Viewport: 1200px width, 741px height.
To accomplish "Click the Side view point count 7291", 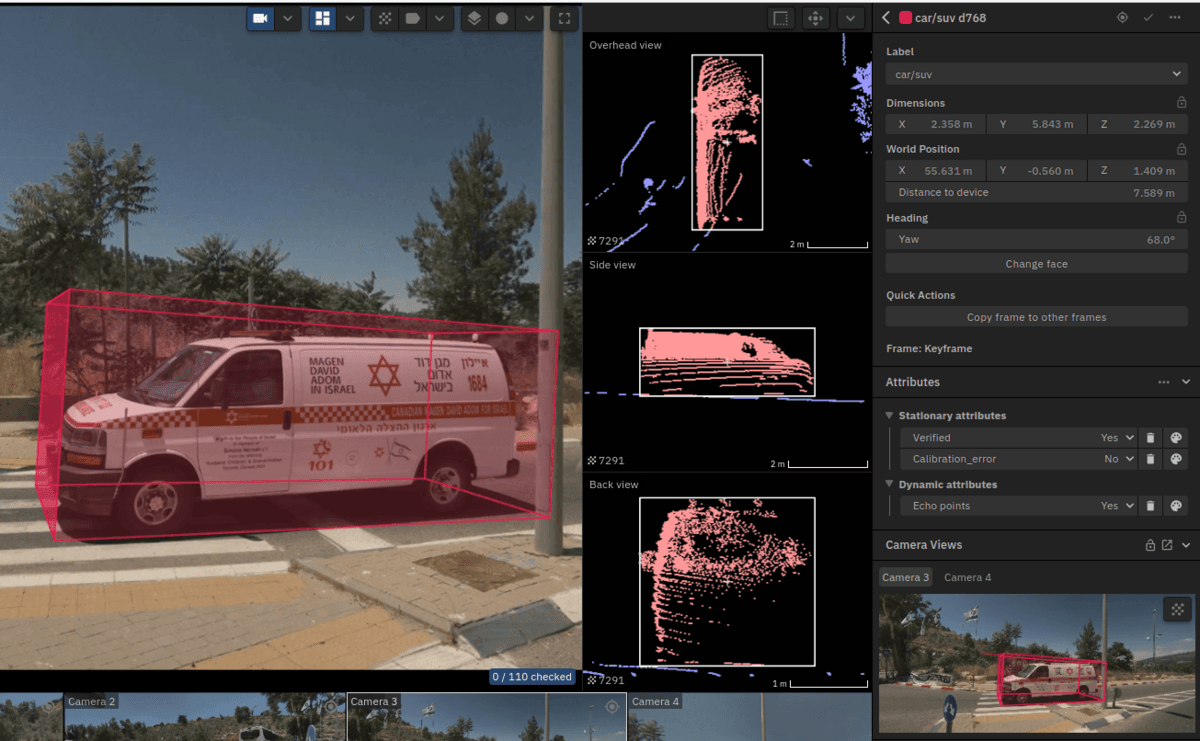I will (x=606, y=461).
